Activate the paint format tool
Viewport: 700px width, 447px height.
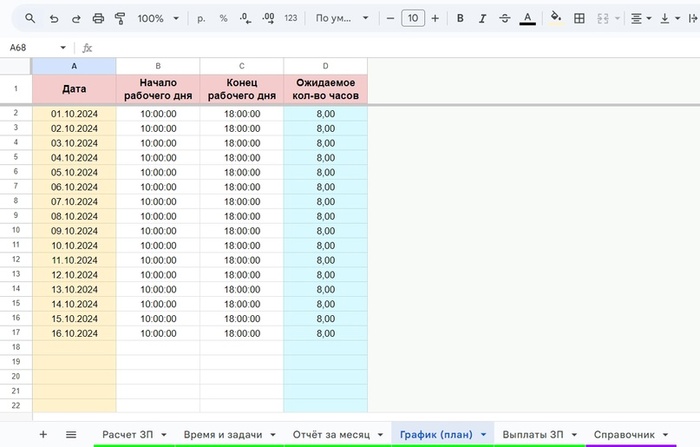pyautogui.click(x=121, y=18)
